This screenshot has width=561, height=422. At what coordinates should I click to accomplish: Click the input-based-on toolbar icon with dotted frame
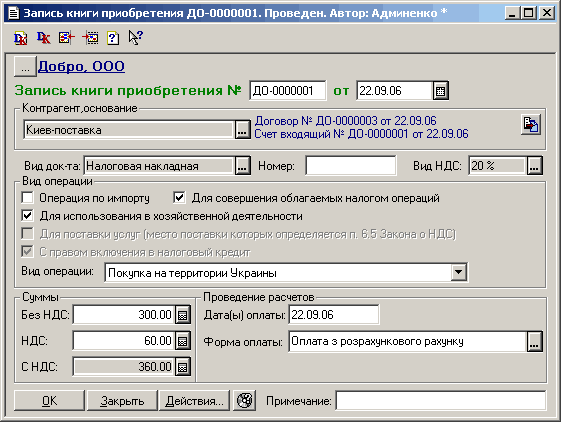pos(90,38)
